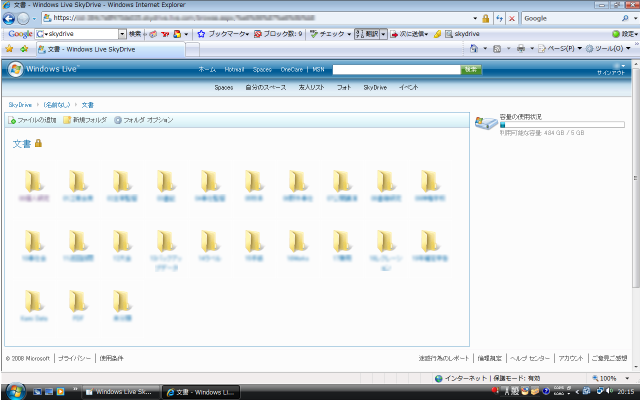Screen dimensions: 640x400
Task: Click MSN in the header
Action: tap(318, 69)
